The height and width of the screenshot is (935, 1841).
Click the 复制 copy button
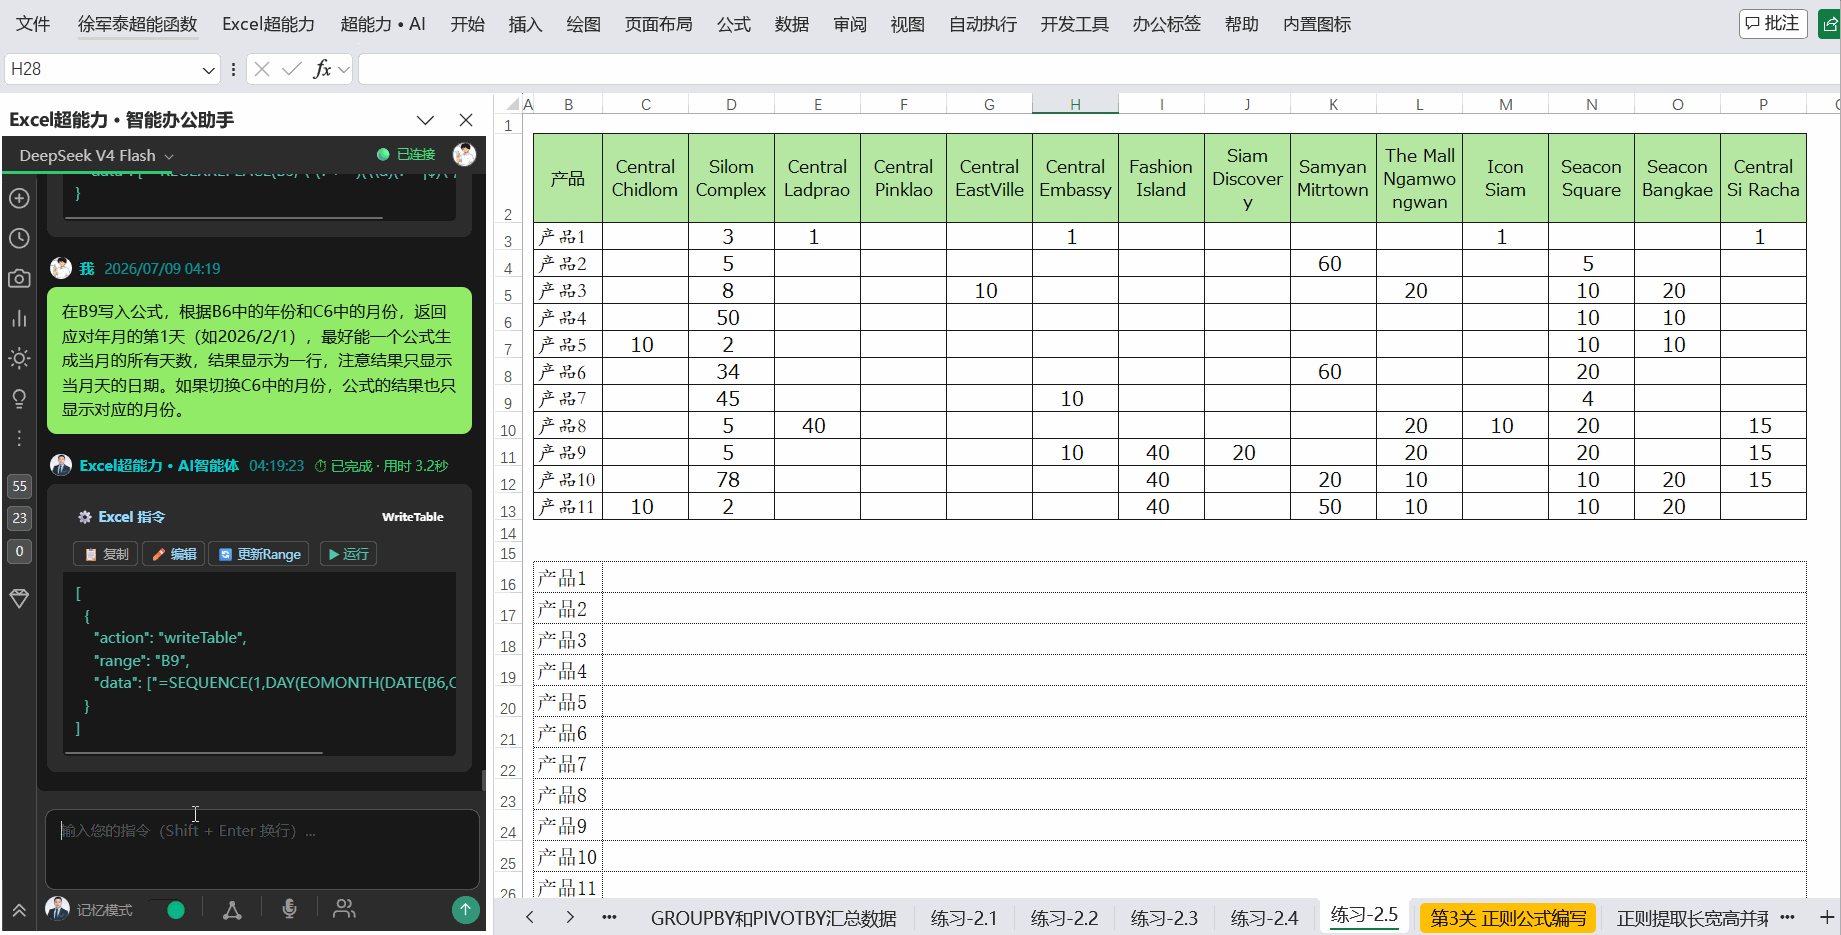pyautogui.click(x=107, y=554)
